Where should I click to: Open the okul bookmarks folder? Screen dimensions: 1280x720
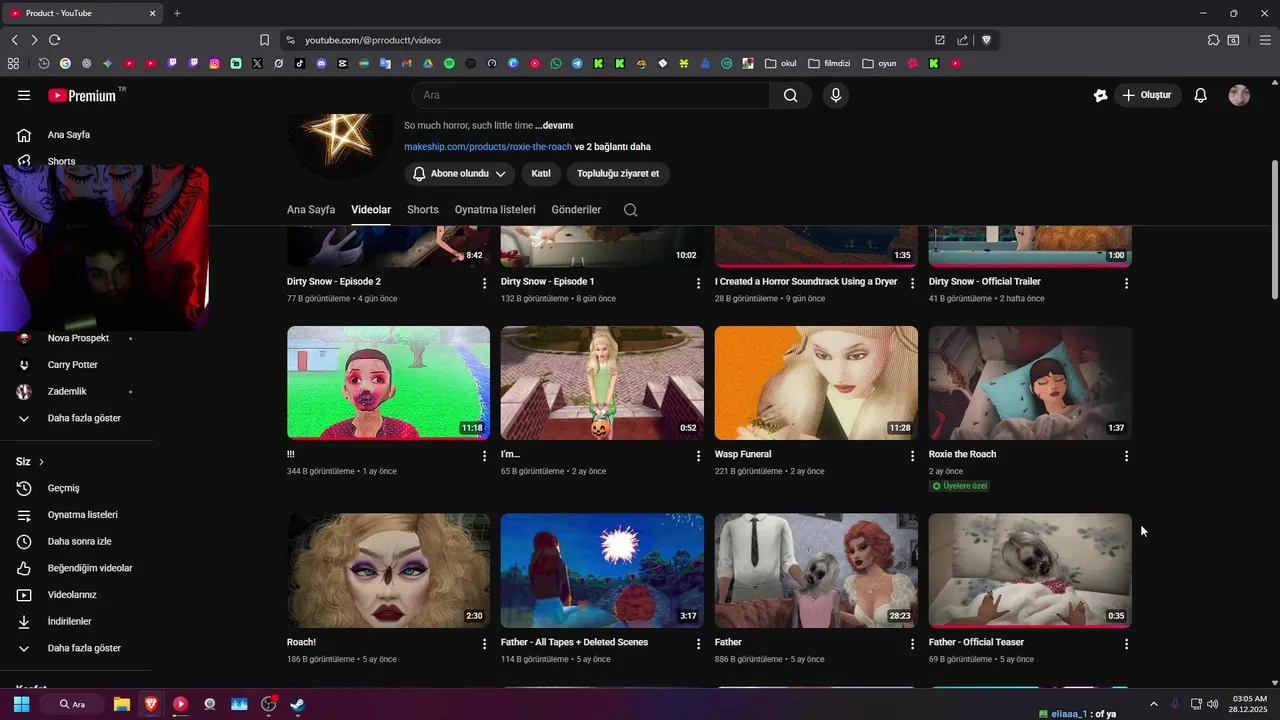click(x=781, y=63)
